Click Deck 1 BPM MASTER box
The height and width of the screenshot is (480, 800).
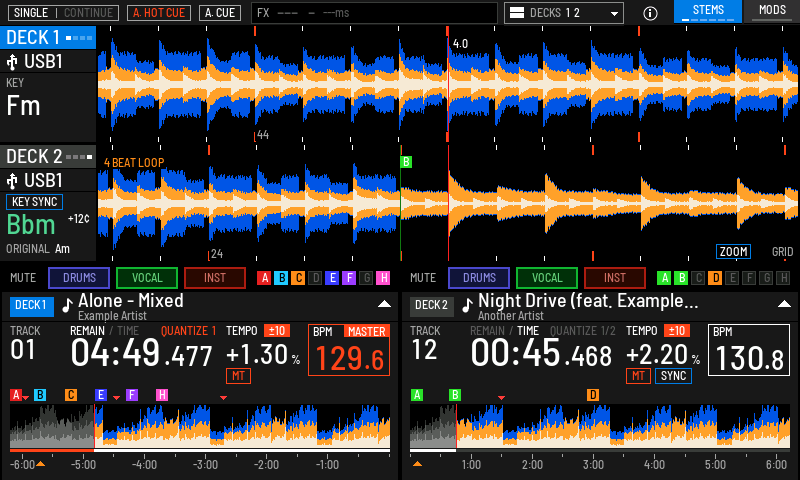point(349,350)
